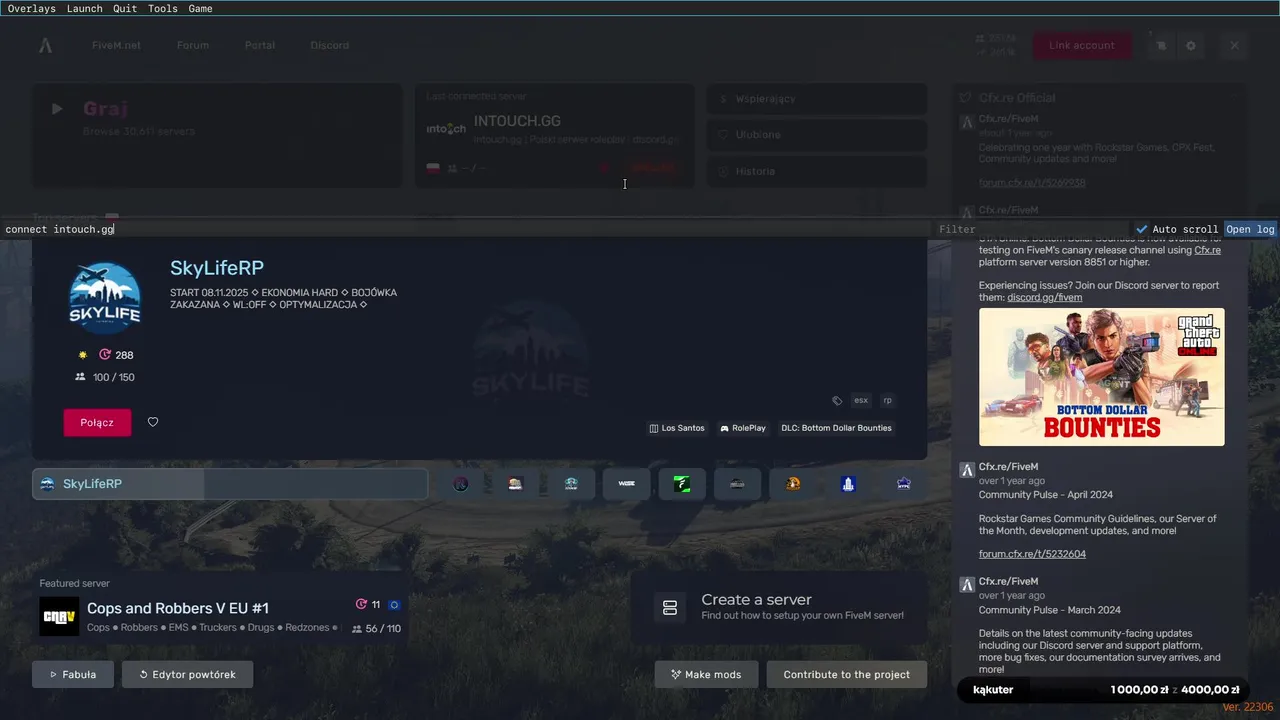Click the tag icon near esx
The width and height of the screenshot is (1280, 720).
(x=837, y=400)
